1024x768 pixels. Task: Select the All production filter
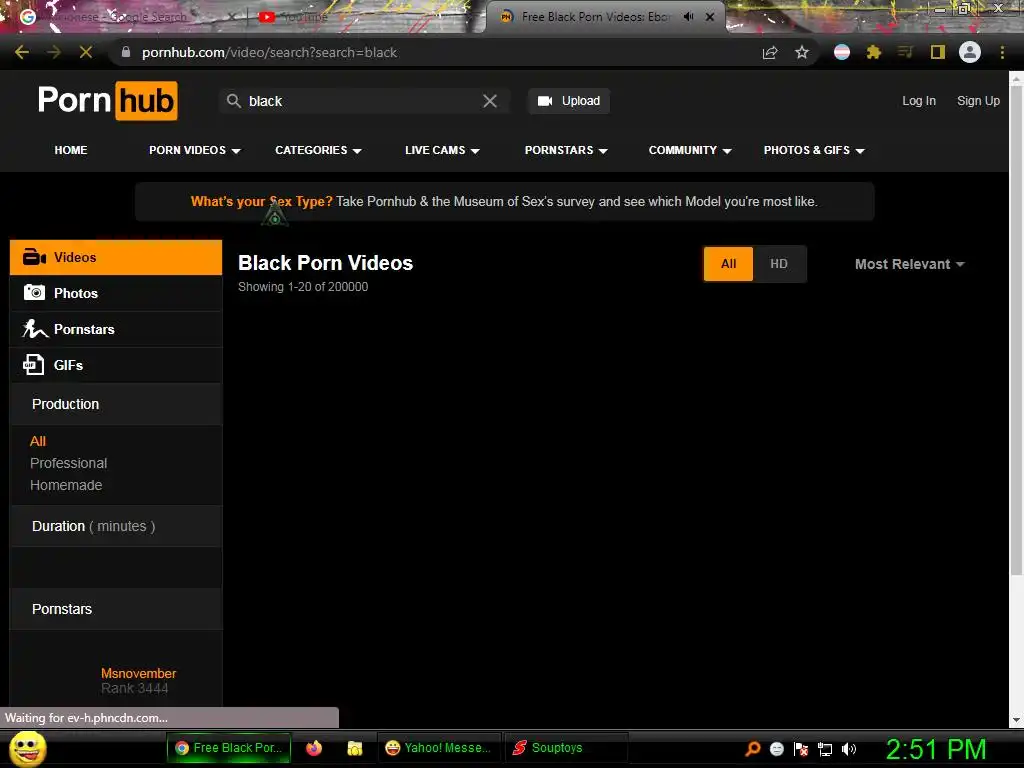[x=38, y=441]
